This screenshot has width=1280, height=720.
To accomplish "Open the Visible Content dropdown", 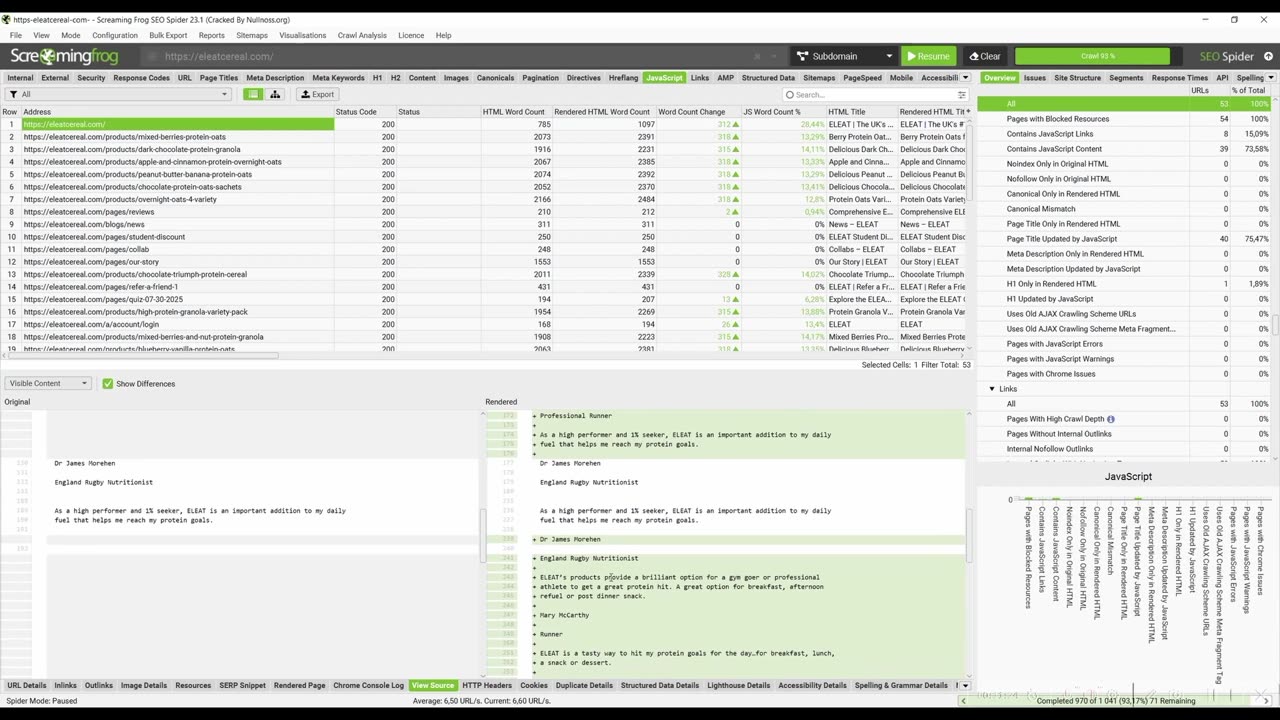I will click(47, 383).
